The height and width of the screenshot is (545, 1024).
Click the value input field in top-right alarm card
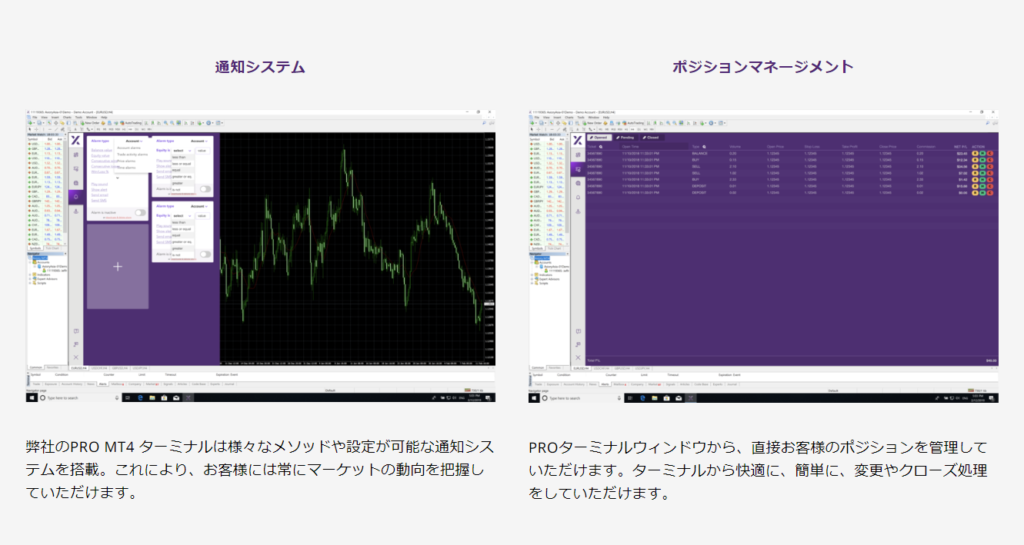pos(201,150)
